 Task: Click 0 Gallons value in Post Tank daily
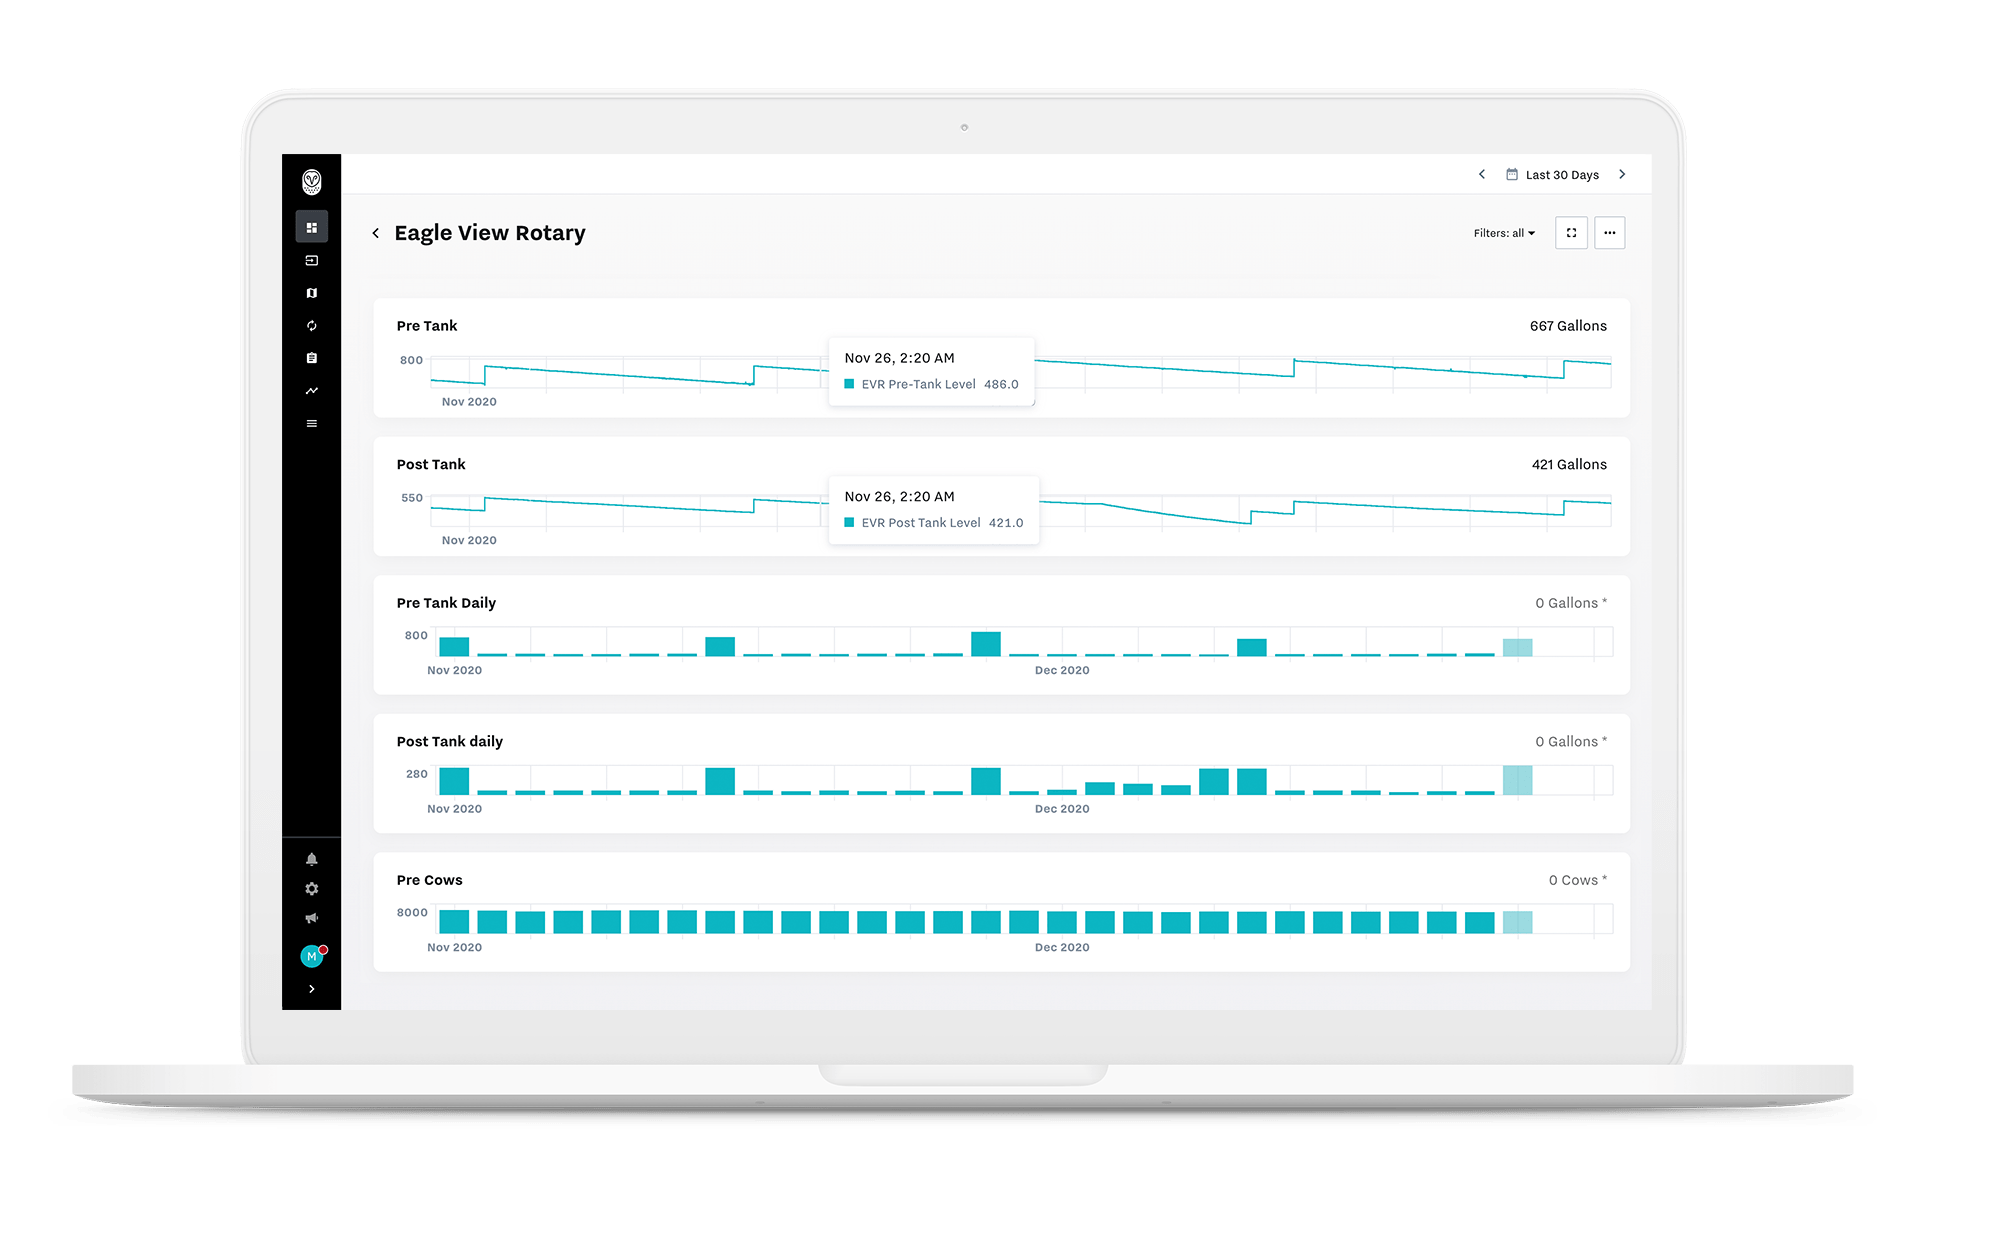pos(1571,741)
